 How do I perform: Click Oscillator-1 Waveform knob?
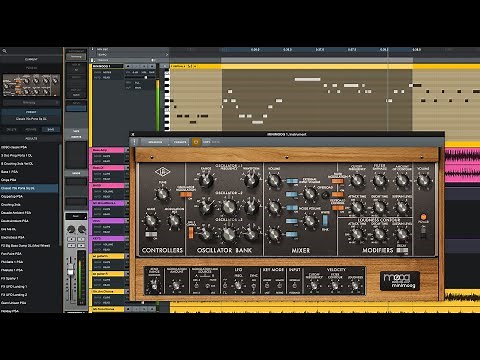pos(251,180)
